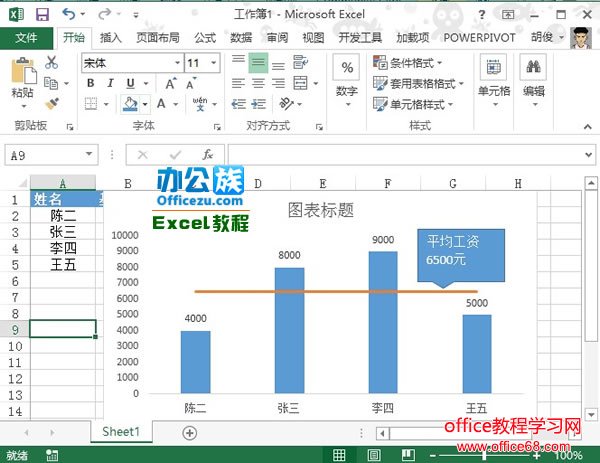
Task: Open the 单元格样式 dropdown
Action: point(413,104)
